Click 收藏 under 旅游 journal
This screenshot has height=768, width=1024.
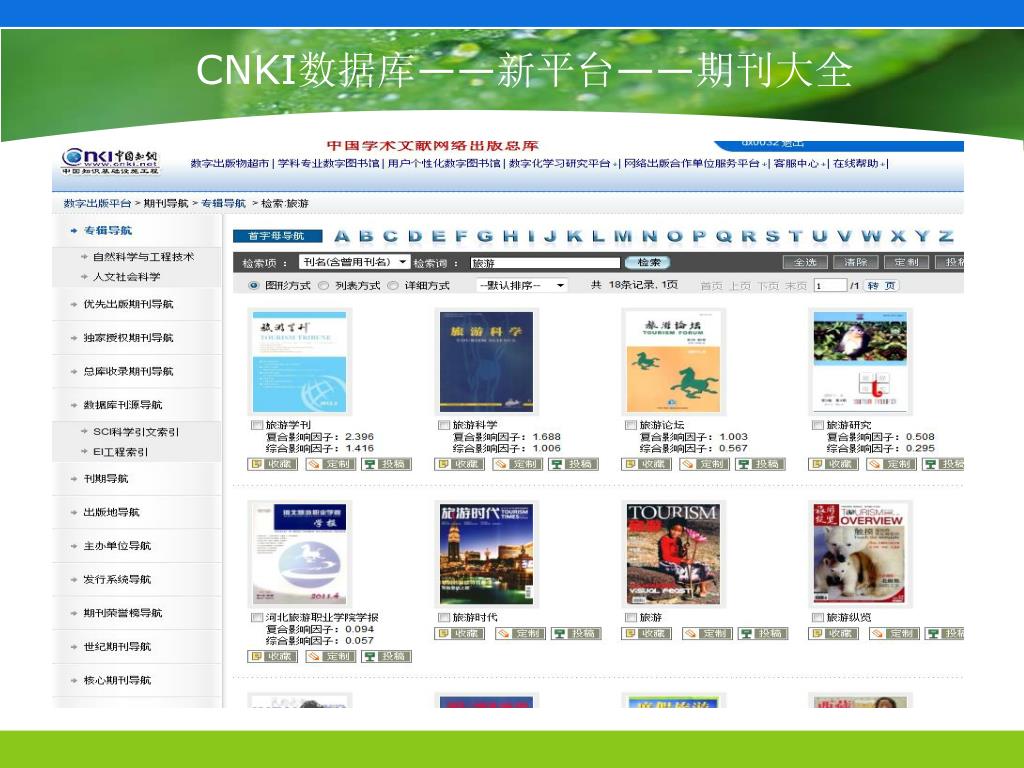click(647, 633)
